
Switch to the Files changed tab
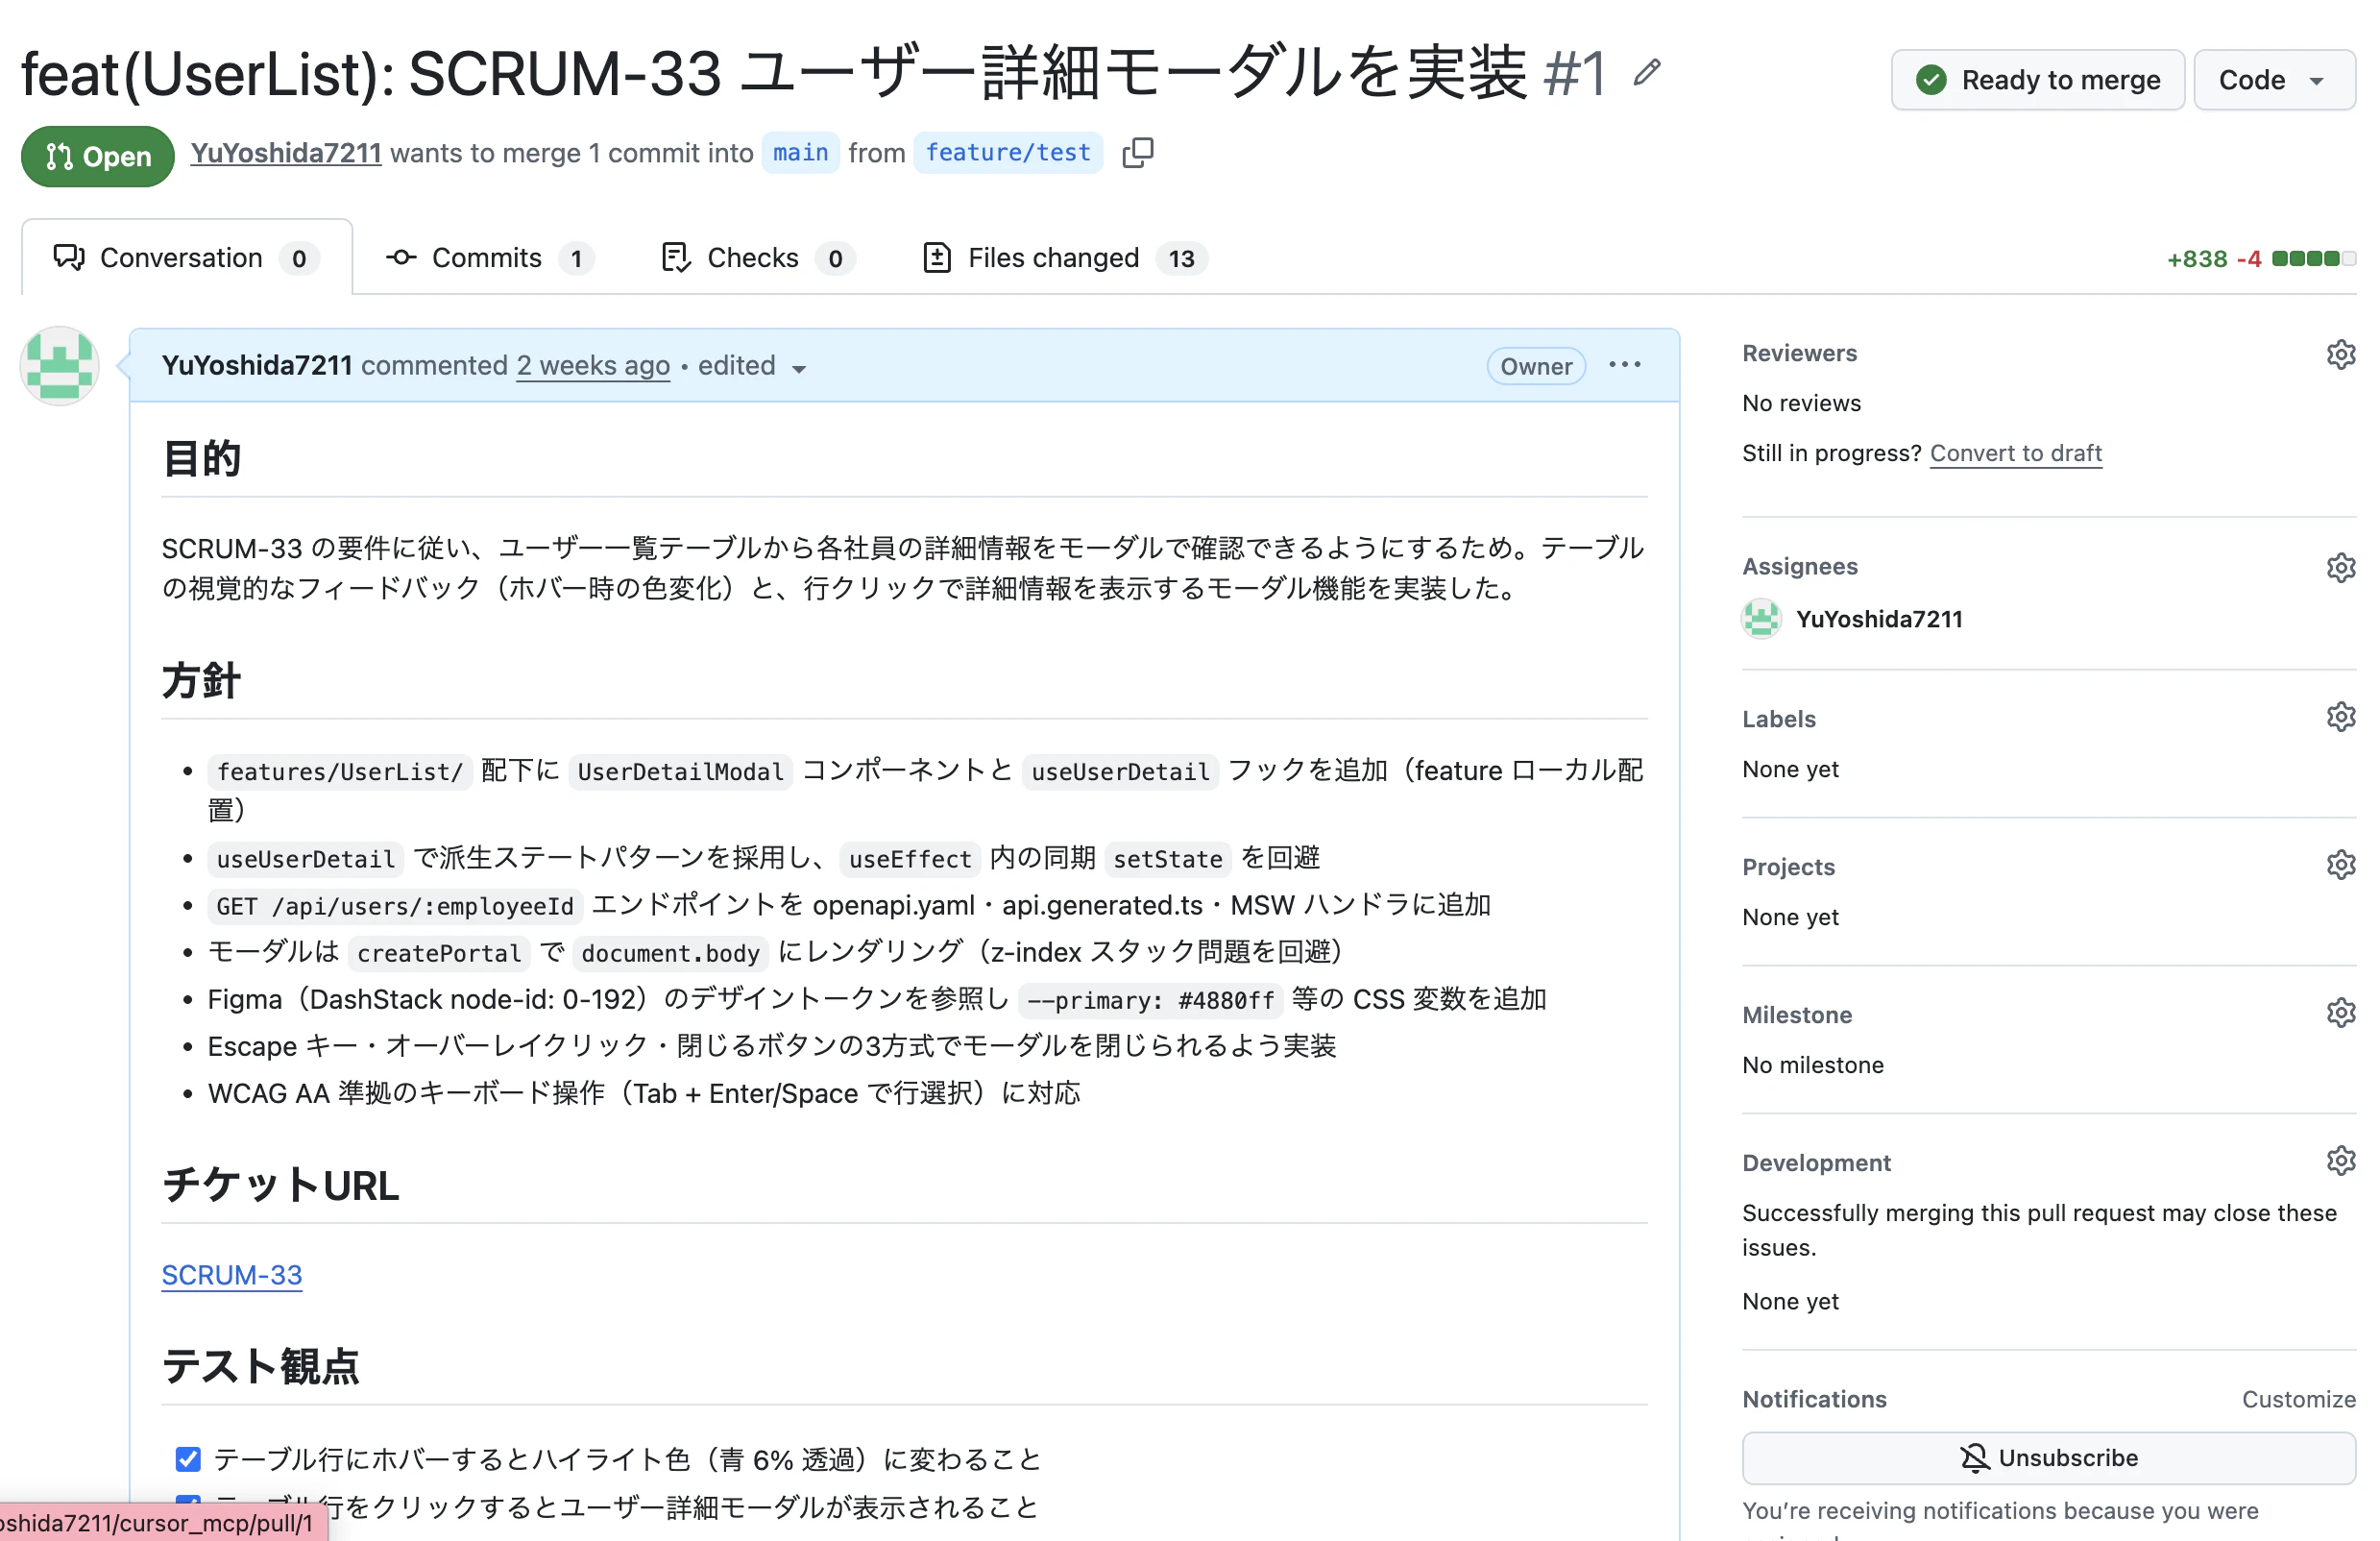click(x=1053, y=257)
